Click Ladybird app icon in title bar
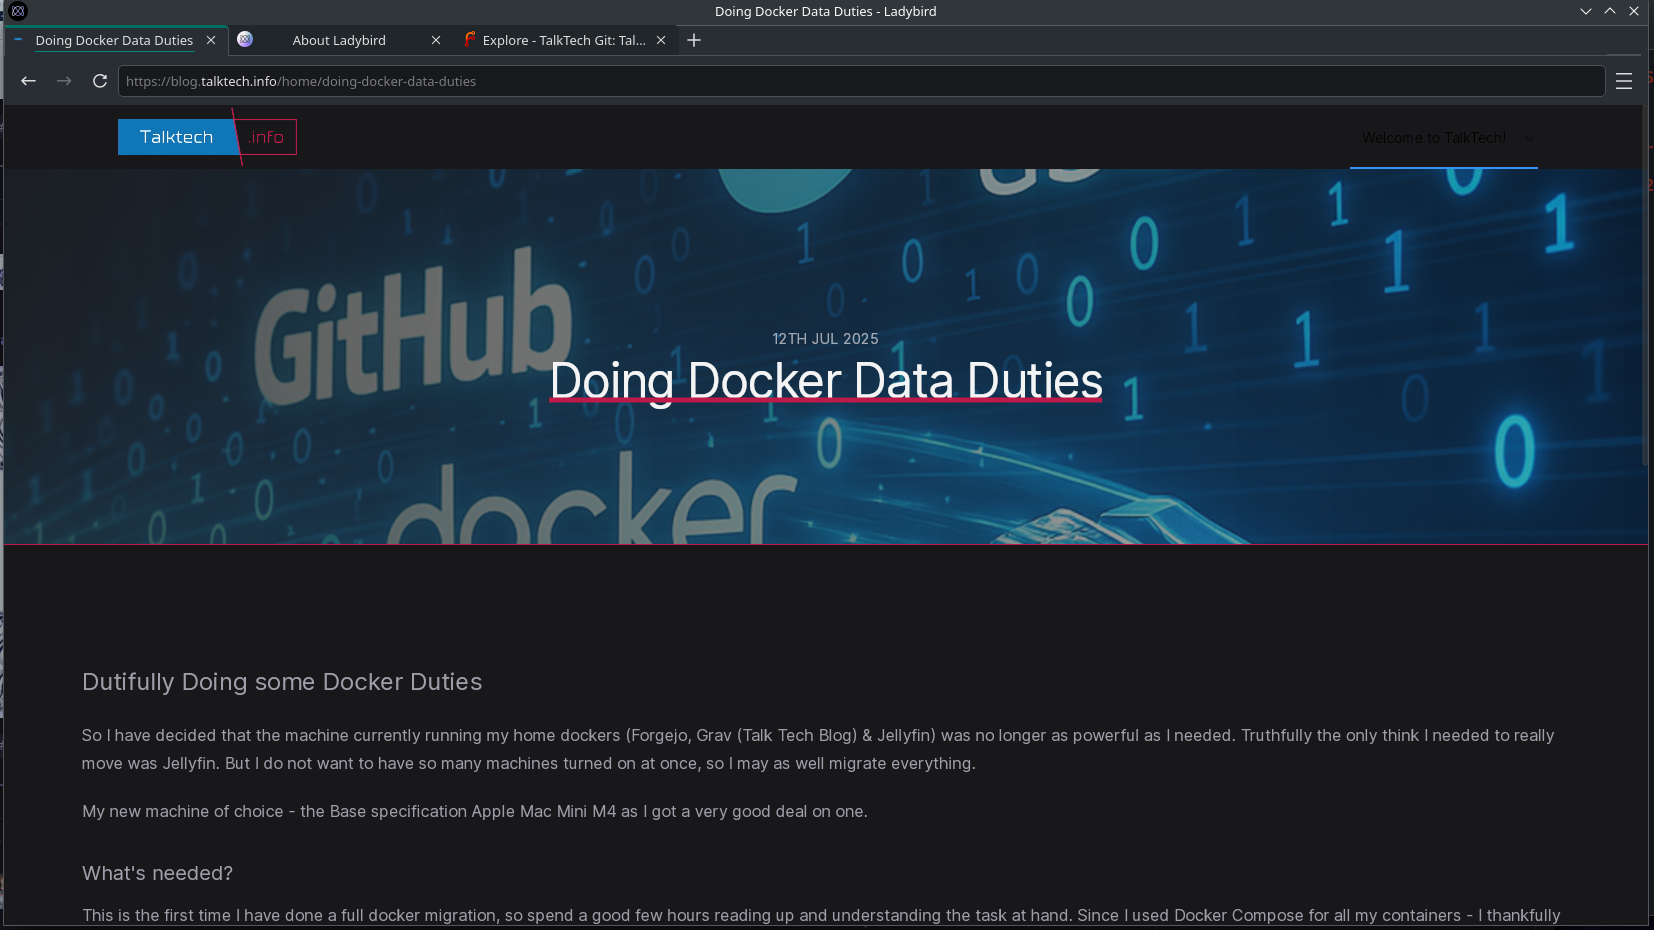Image resolution: width=1654 pixels, height=930 pixels. tap(18, 11)
